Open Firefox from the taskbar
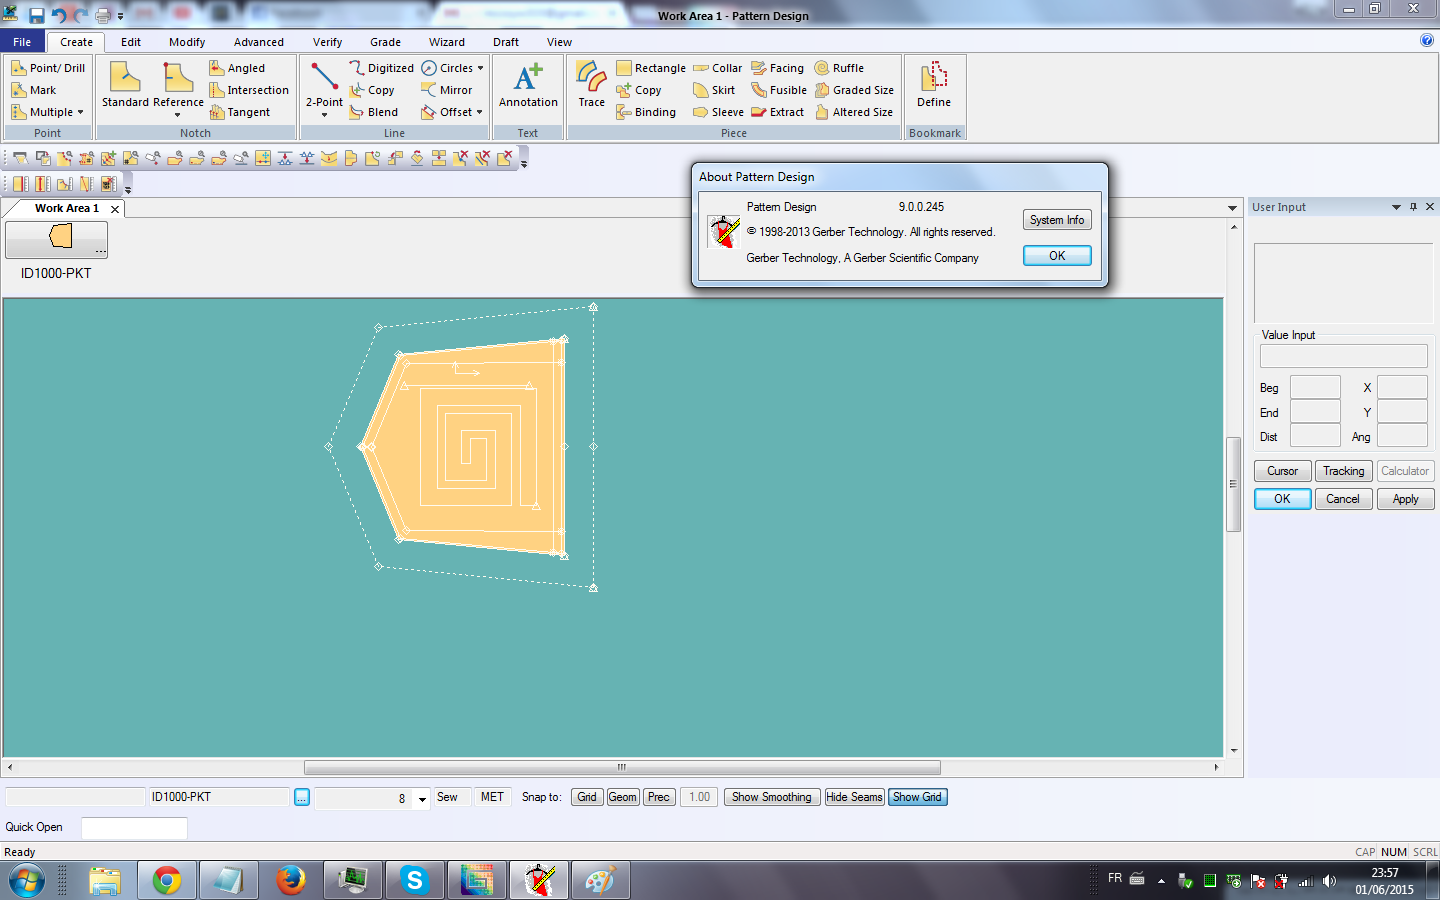The height and width of the screenshot is (900, 1440). tap(291, 880)
